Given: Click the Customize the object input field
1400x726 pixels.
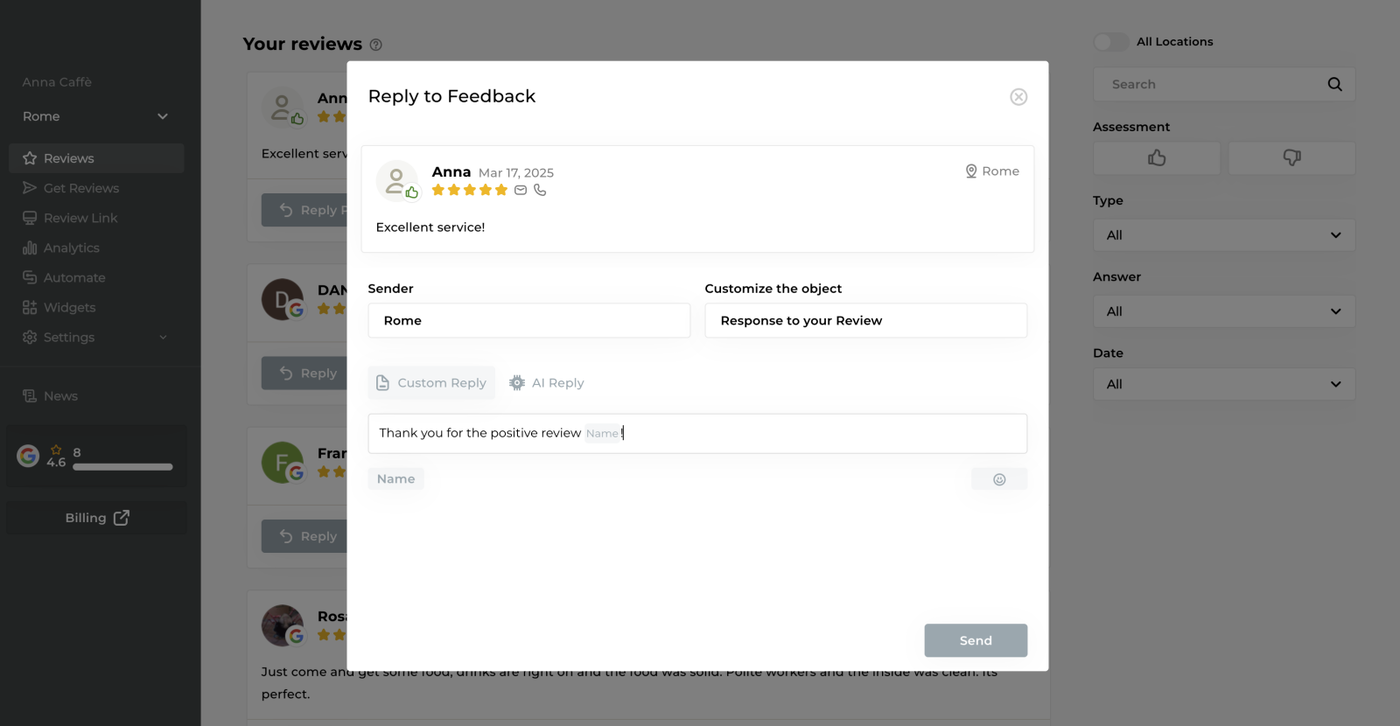Looking at the screenshot, I should (865, 321).
